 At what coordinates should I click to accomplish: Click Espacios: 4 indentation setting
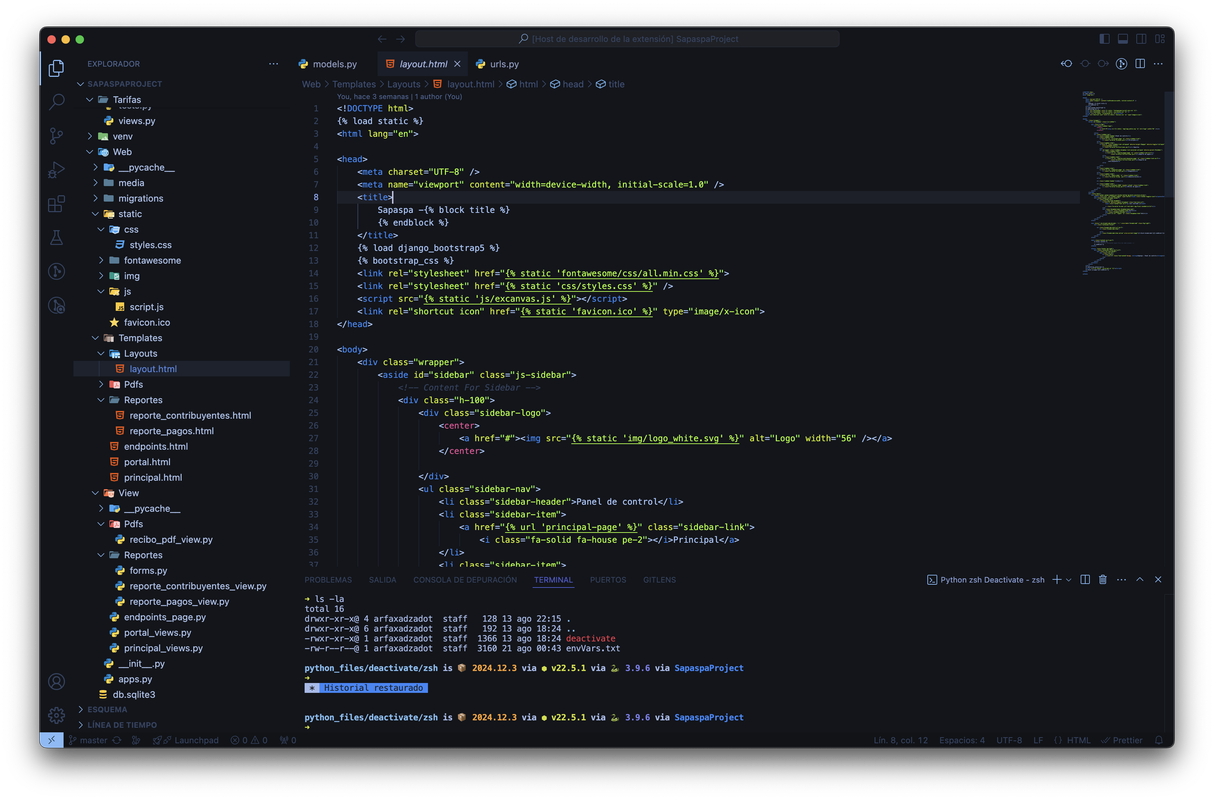pyautogui.click(x=961, y=741)
